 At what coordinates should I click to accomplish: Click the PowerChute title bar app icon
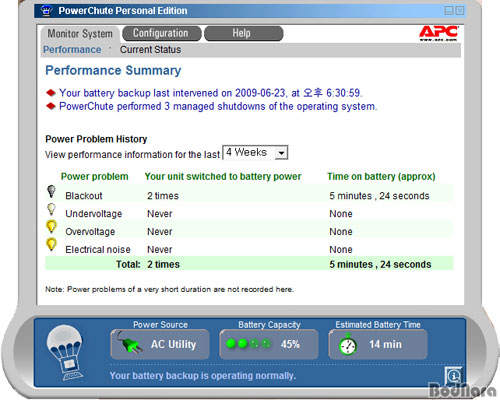pyautogui.click(x=46, y=11)
